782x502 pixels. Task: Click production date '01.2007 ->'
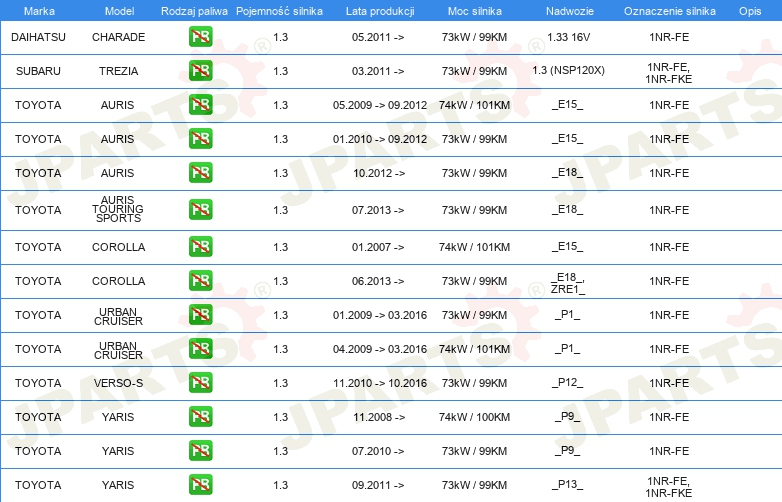click(378, 247)
